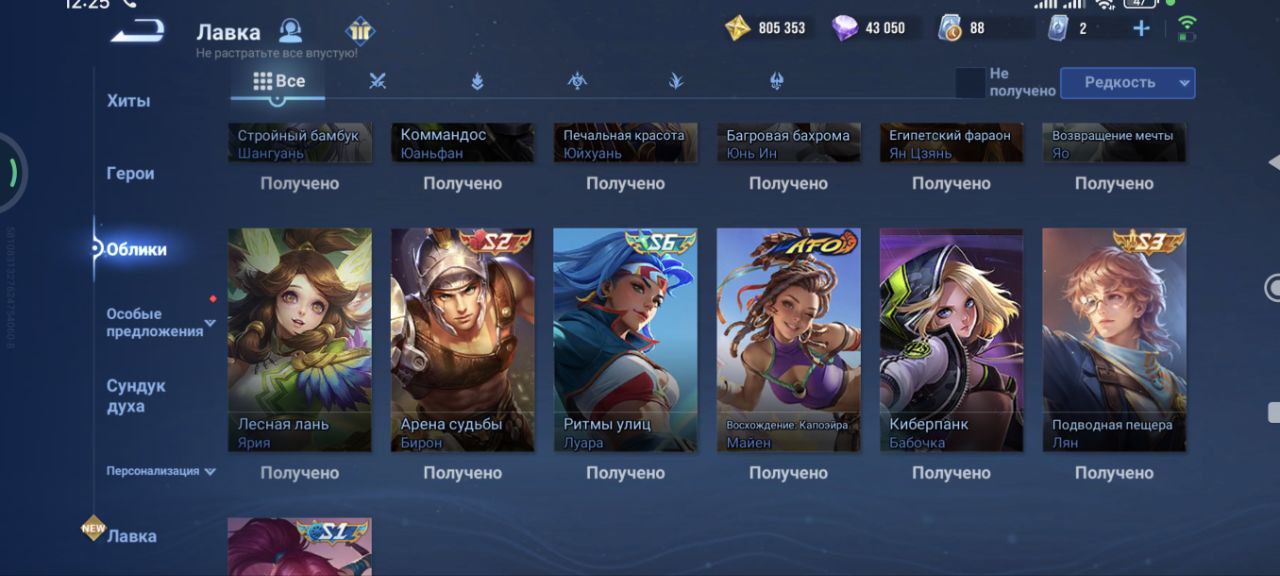Filter skins by the crossed swords class icon

(377, 82)
